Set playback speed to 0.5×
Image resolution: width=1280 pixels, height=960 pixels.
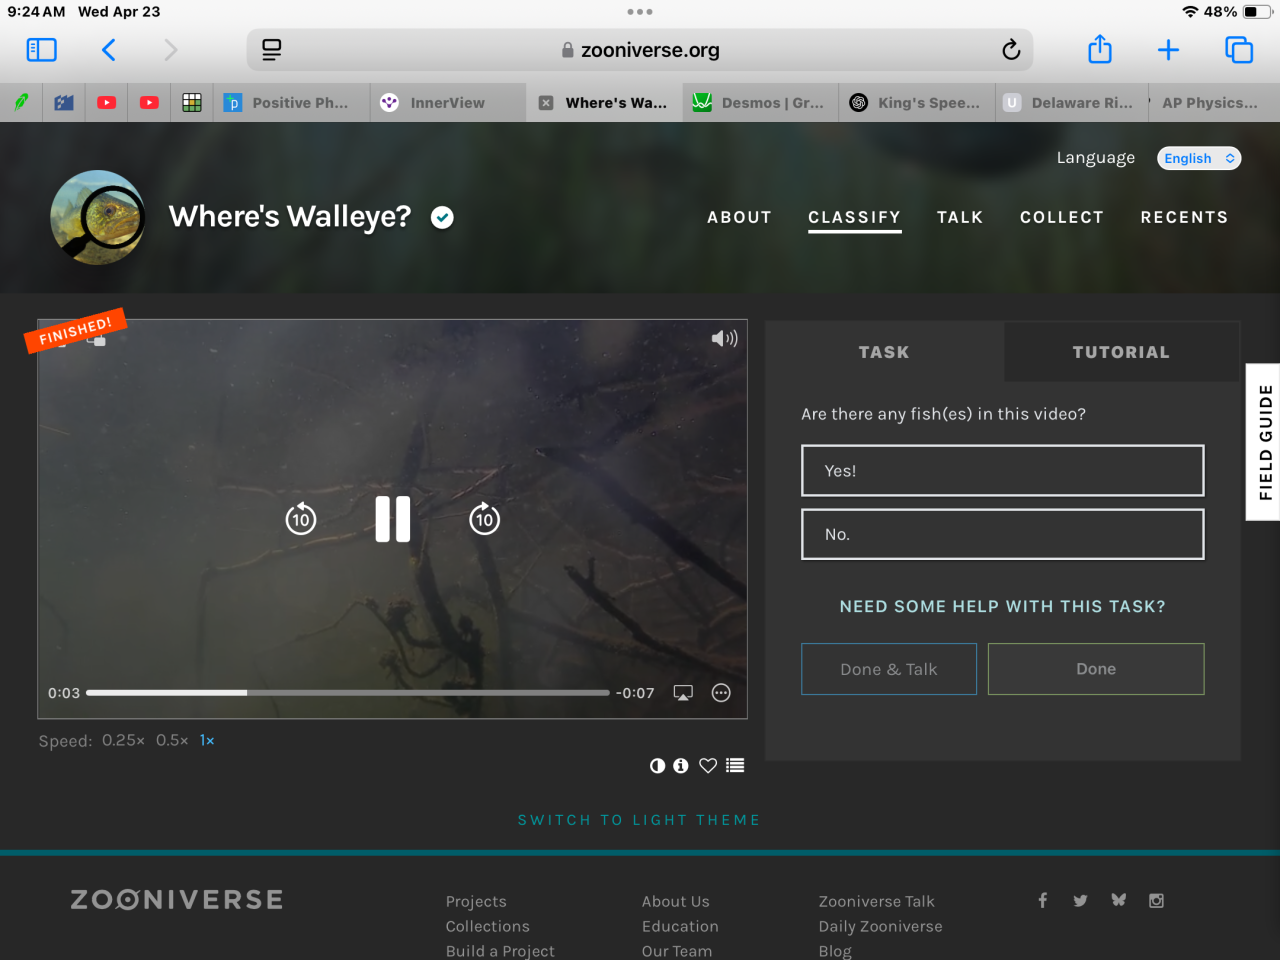click(172, 740)
